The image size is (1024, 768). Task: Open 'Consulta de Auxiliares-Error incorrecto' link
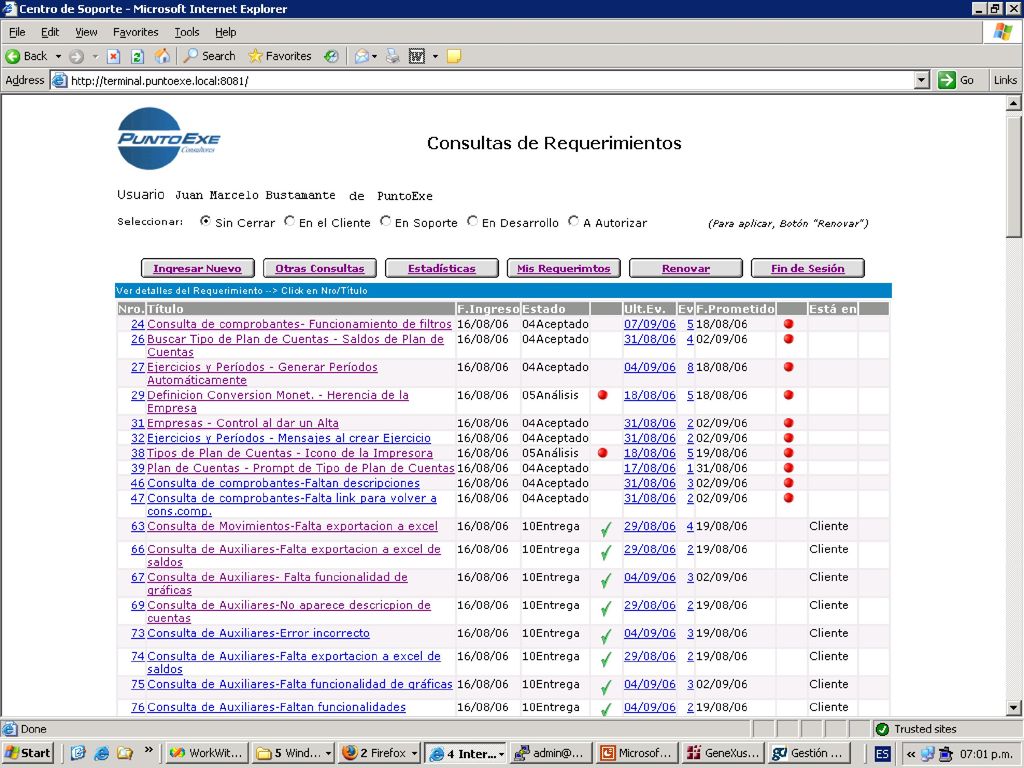[258, 633]
